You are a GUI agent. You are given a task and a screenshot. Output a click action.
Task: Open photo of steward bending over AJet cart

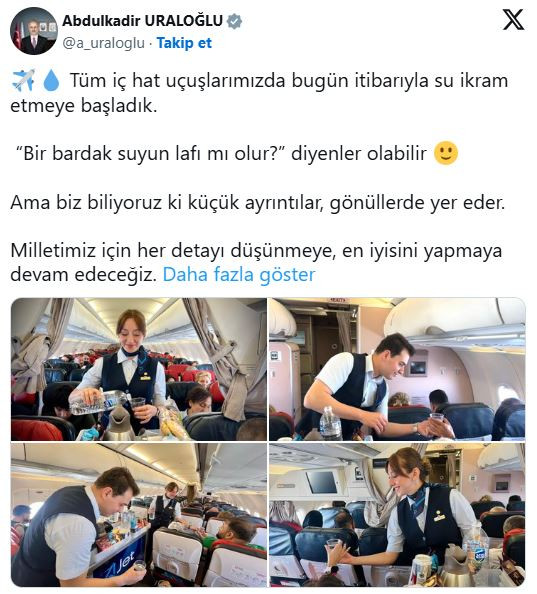(139, 515)
